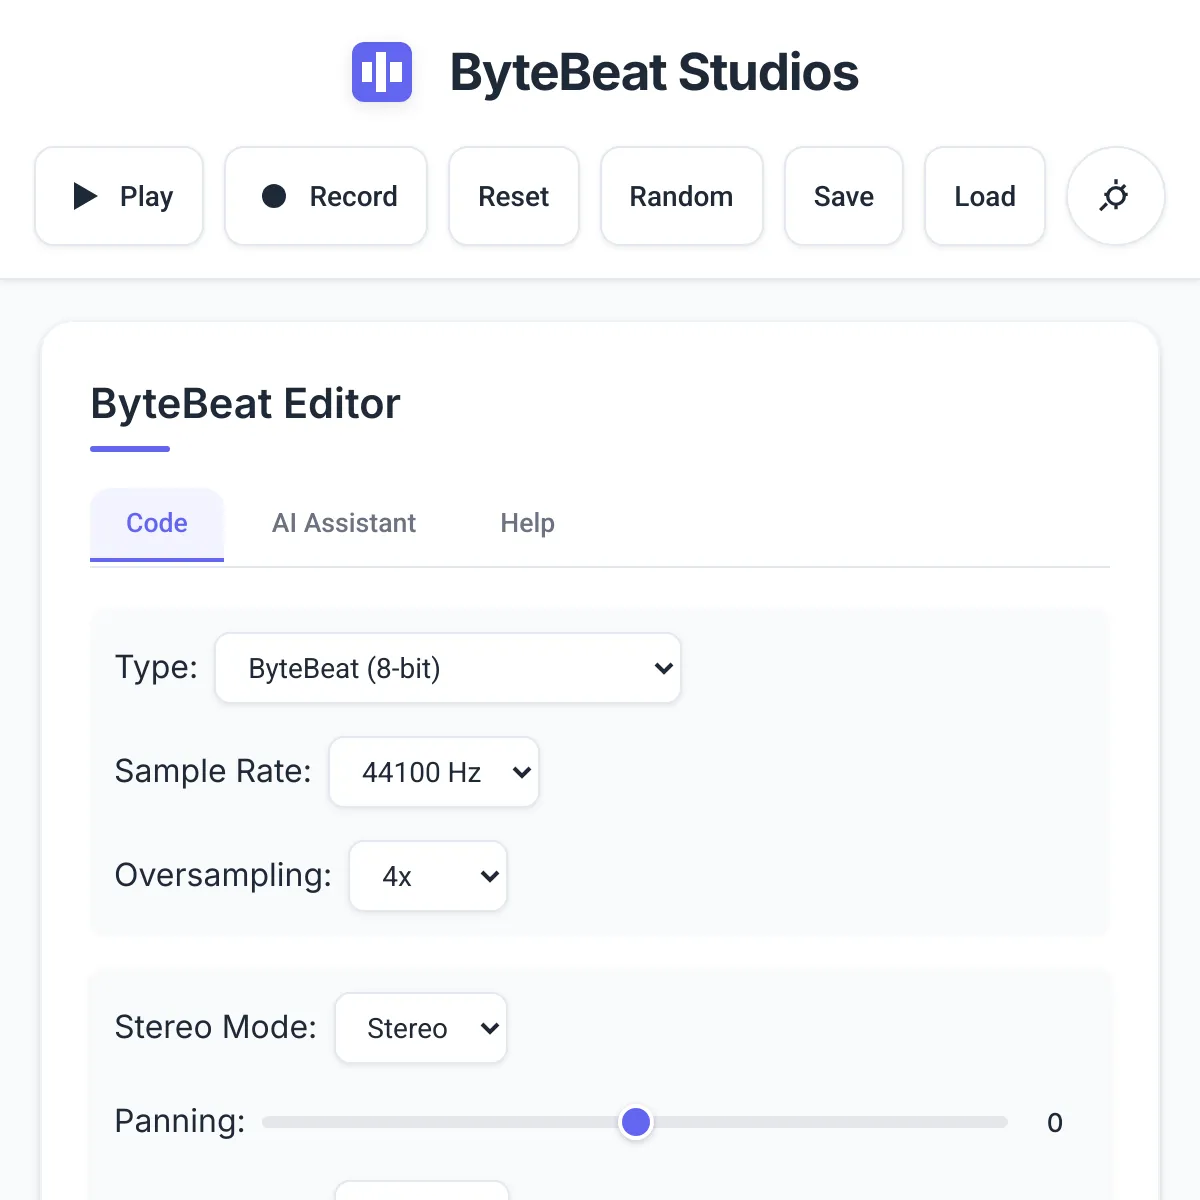Open the Load button
1200x1200 pixels.
tap(985, 196)
